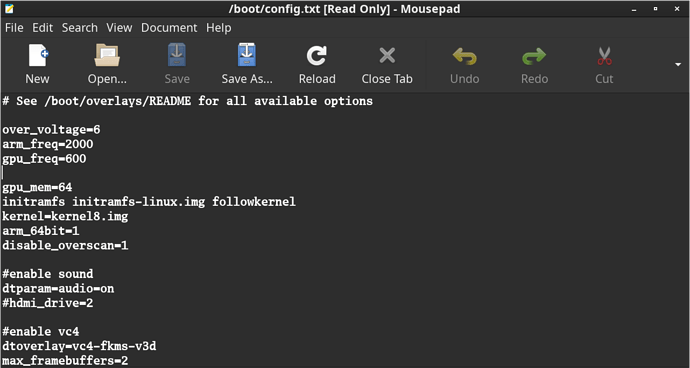Expand the toolbar overflow arrow
Image resolution: width=690 pixels, height=368 pixels.
point(678,64)
